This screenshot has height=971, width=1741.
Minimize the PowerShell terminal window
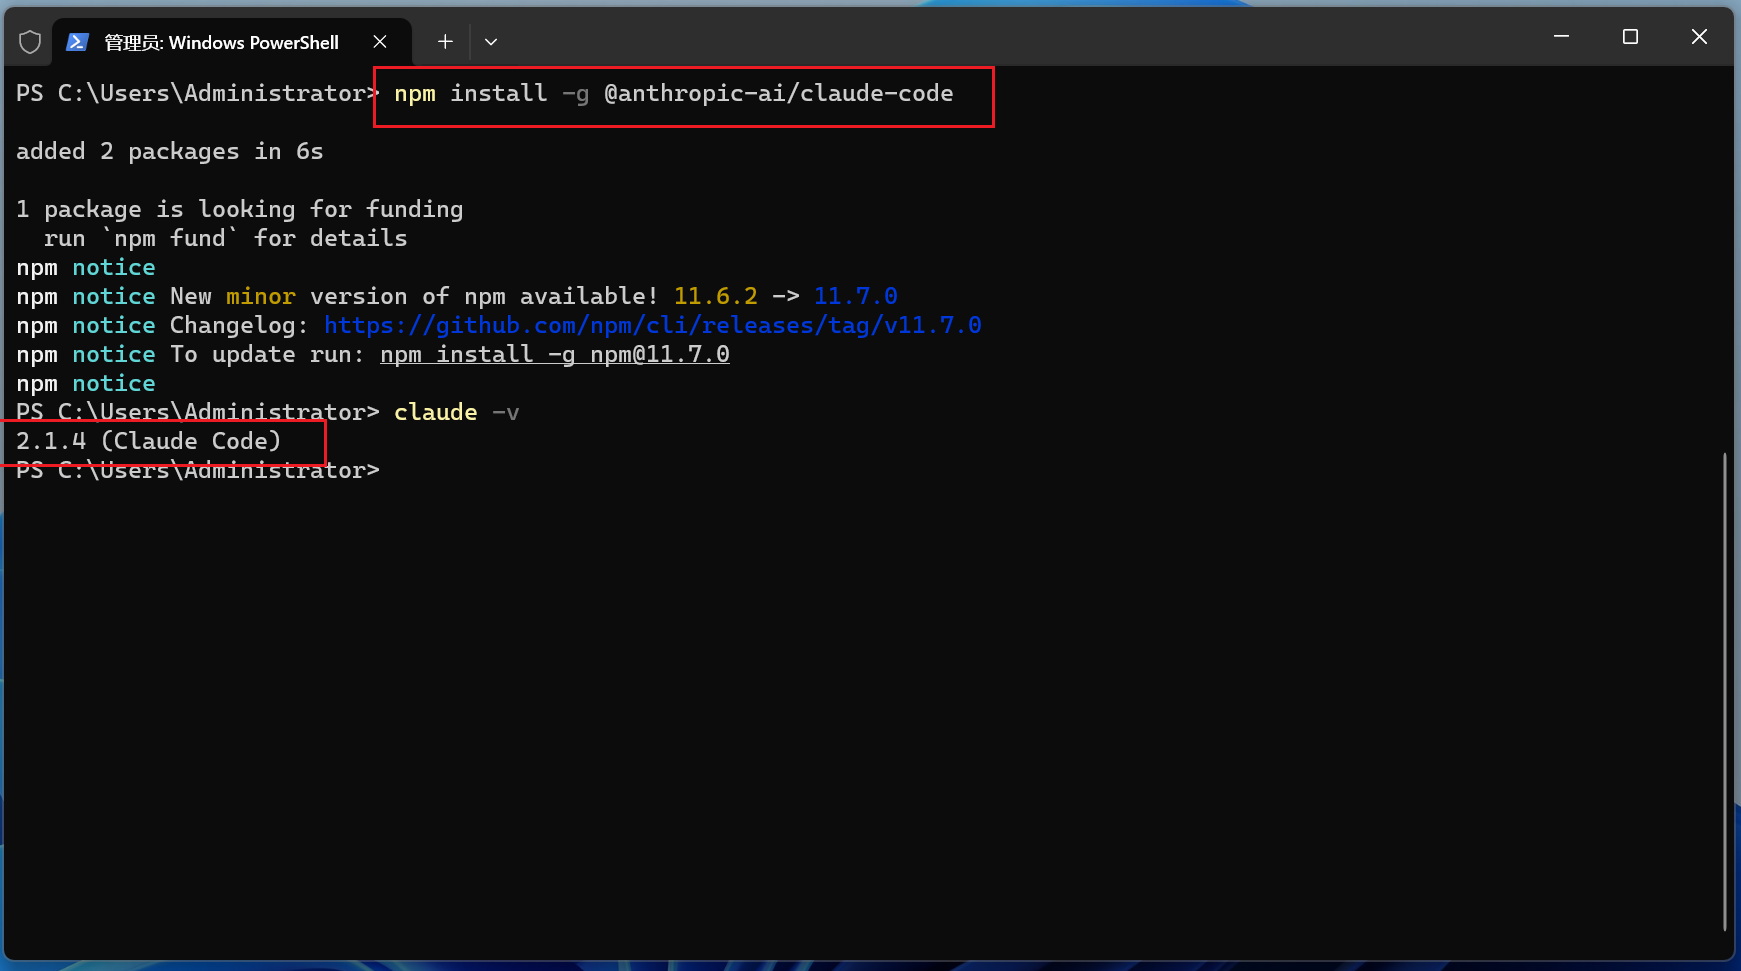pos(1561,37)
